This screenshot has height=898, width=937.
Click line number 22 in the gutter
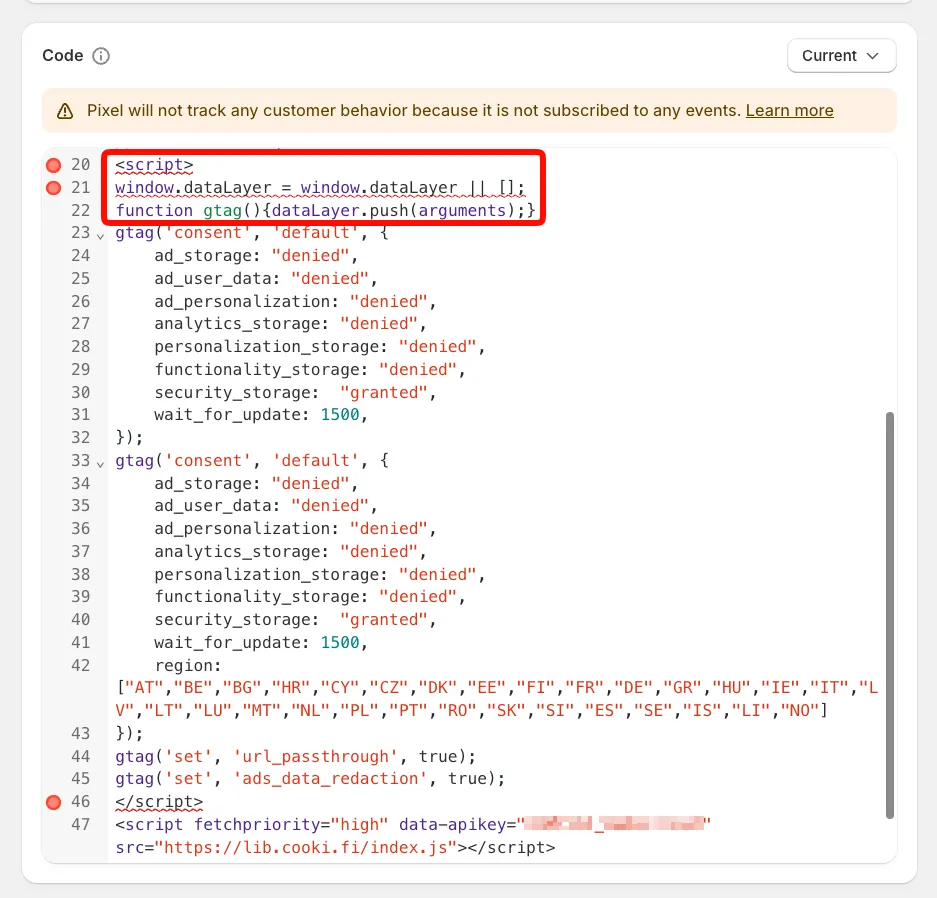pos(81,211)
